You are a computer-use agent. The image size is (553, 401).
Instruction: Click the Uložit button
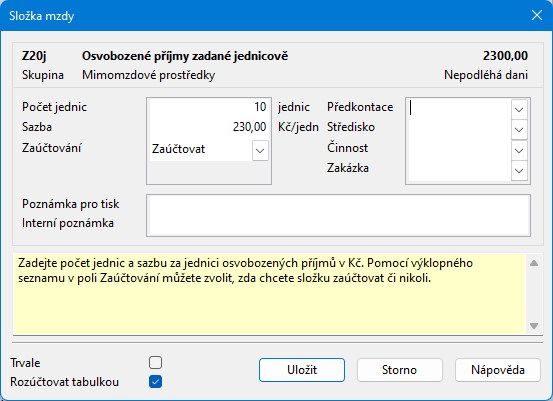point(302,370)
